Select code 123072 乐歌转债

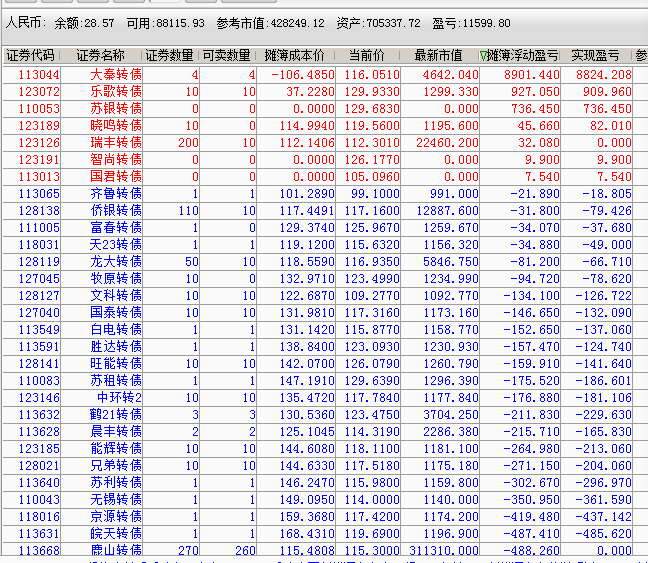point(39,92)
